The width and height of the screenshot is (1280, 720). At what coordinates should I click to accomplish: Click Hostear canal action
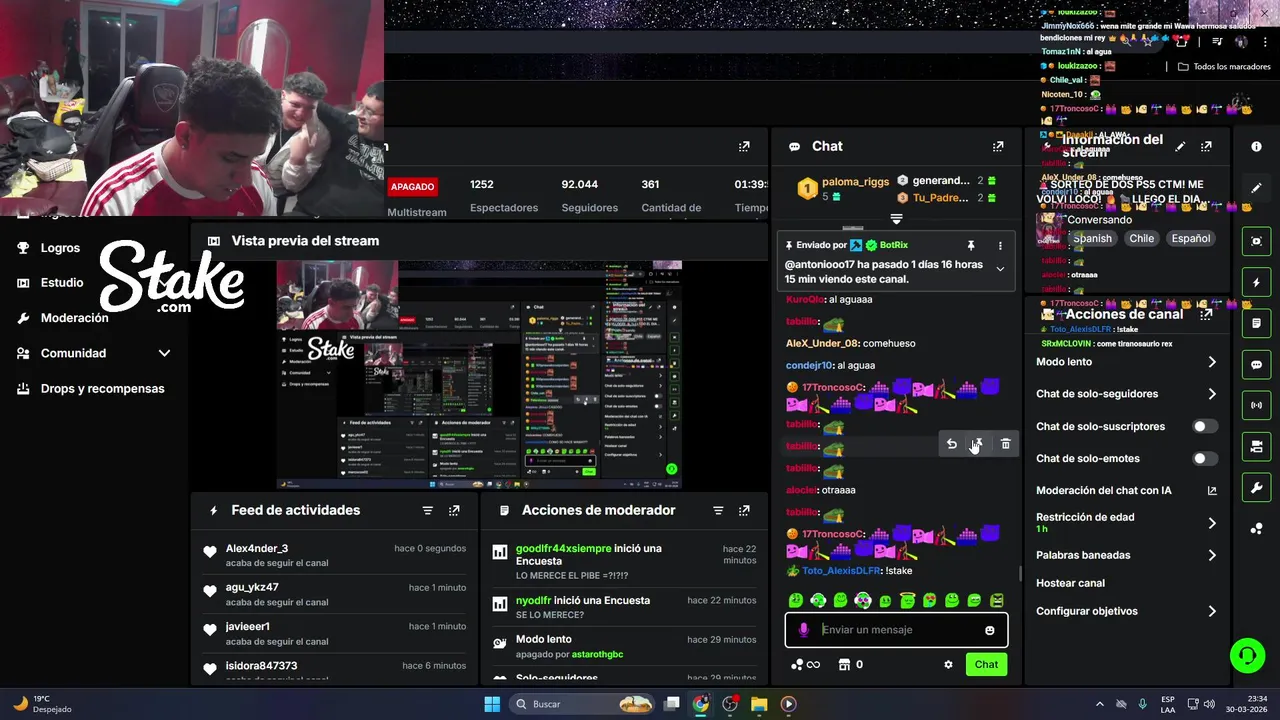tap(1070, 583)
